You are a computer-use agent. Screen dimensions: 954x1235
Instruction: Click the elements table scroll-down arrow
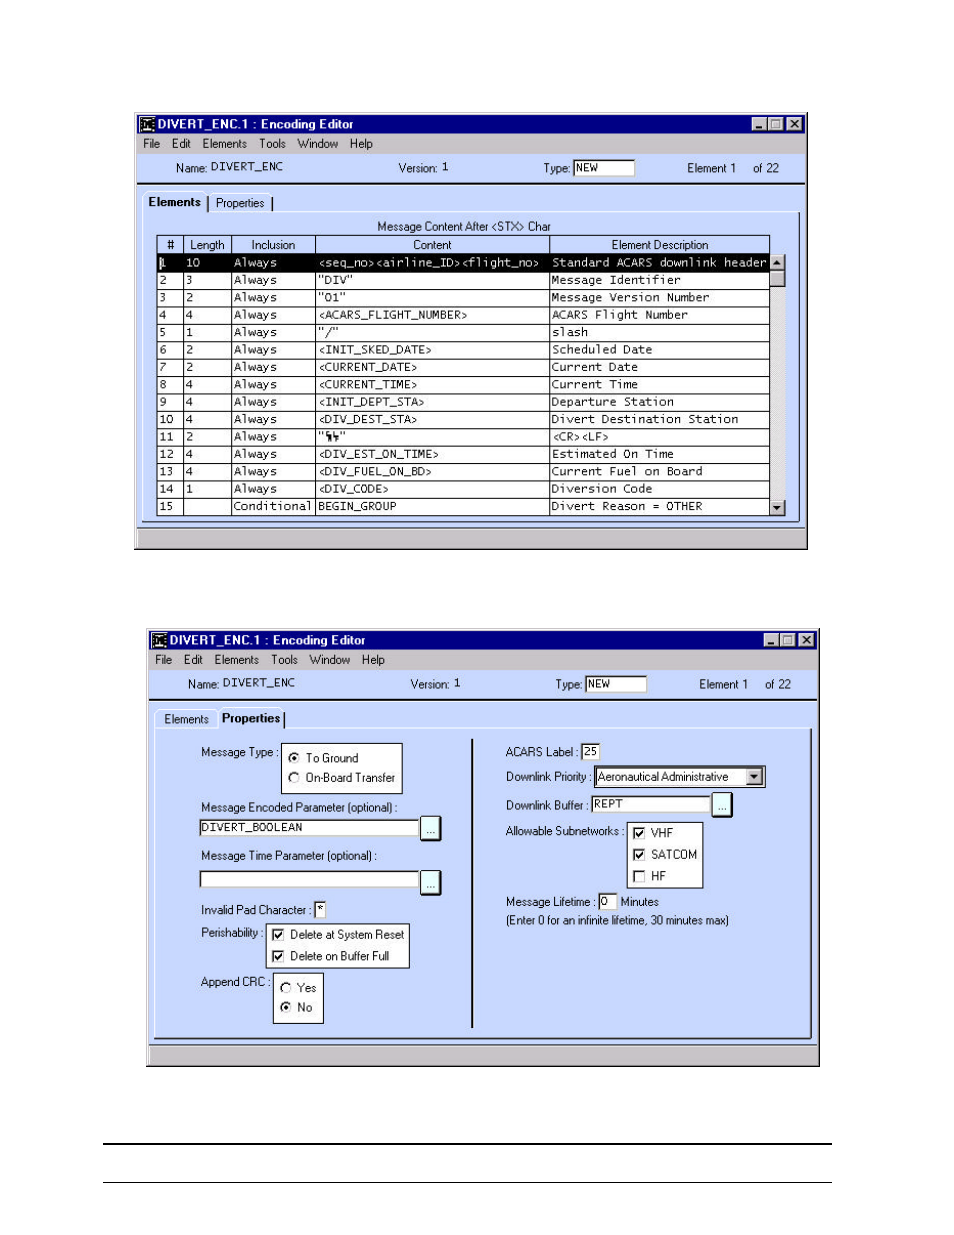pyautogui.click(x=777, y=507)
